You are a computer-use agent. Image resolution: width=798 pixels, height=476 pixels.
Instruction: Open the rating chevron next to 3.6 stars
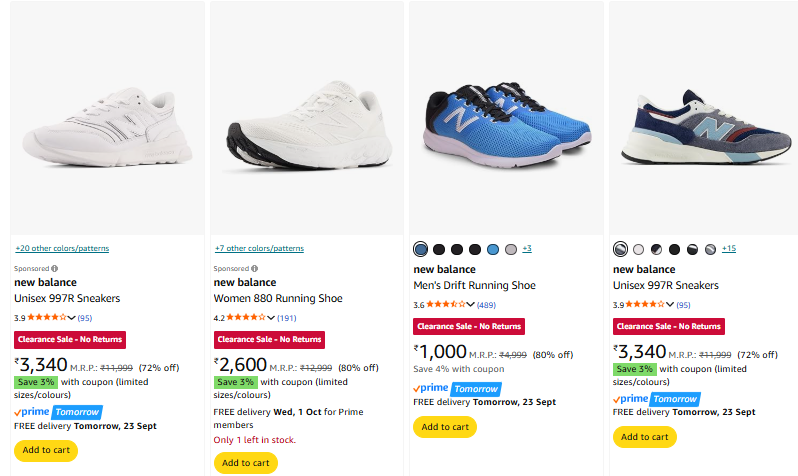pos(470,304)
